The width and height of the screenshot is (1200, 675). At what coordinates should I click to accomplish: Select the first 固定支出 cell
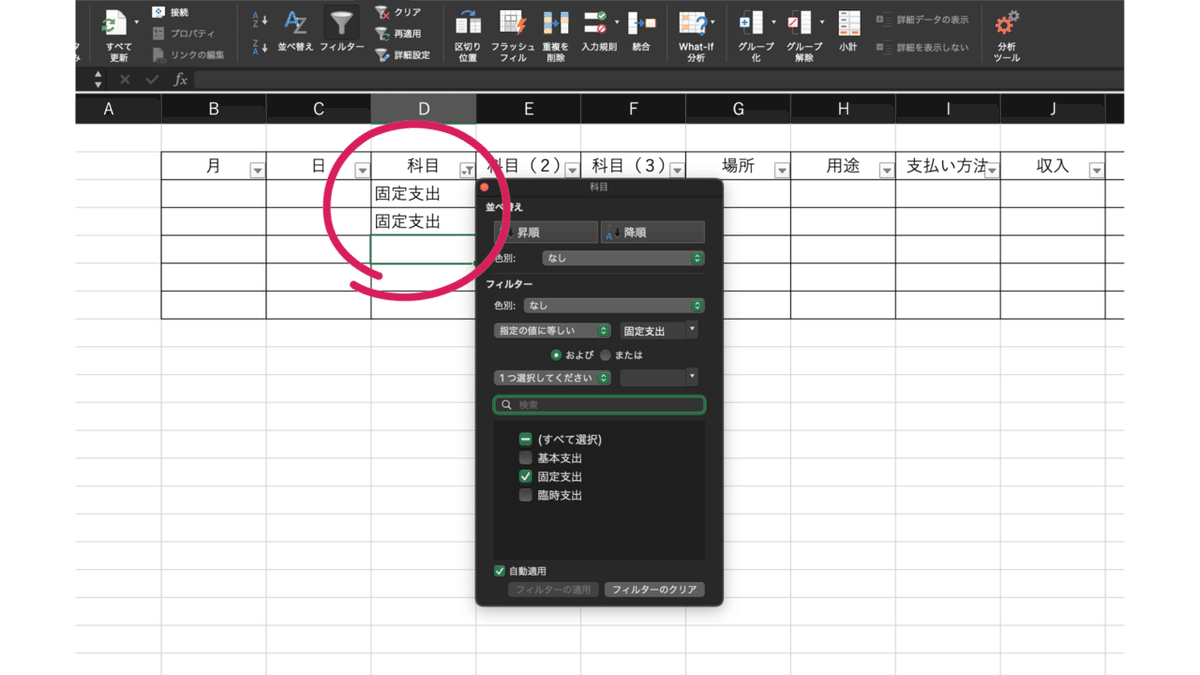423,194
